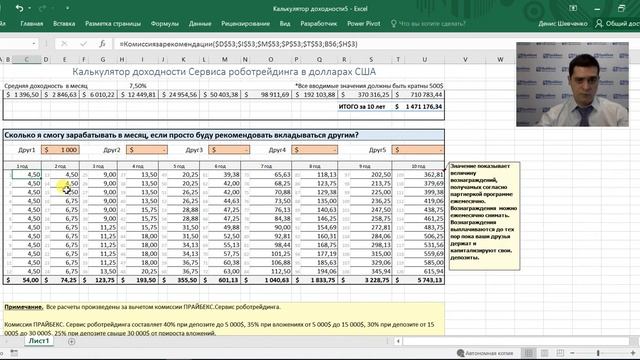Click the Друг2 orange input cell

[147, 150]
